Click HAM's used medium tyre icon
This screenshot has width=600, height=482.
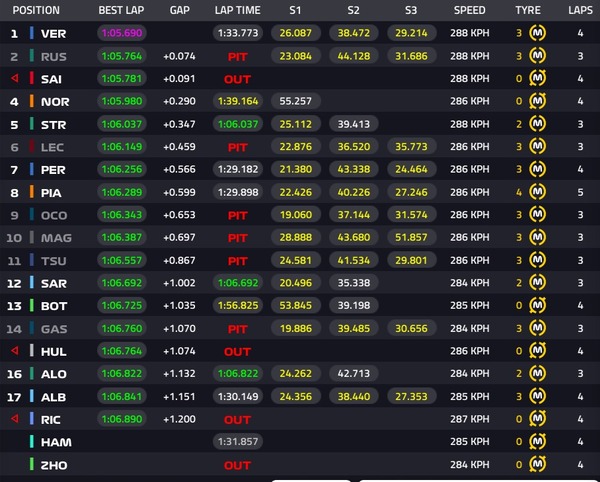click(x=537, y=441)
